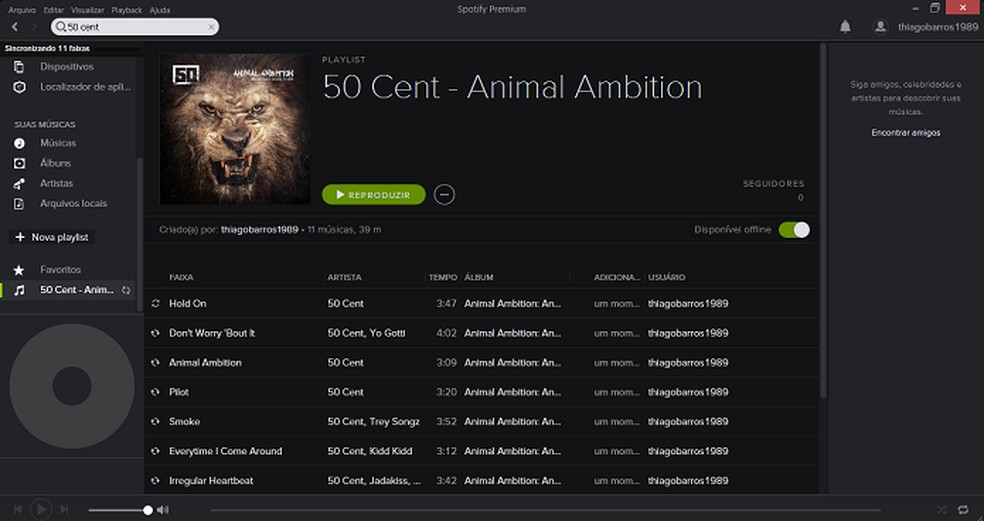Screen dimensions: 984x521
Task: Click the next track button
Action: click(x=64, y=509)
